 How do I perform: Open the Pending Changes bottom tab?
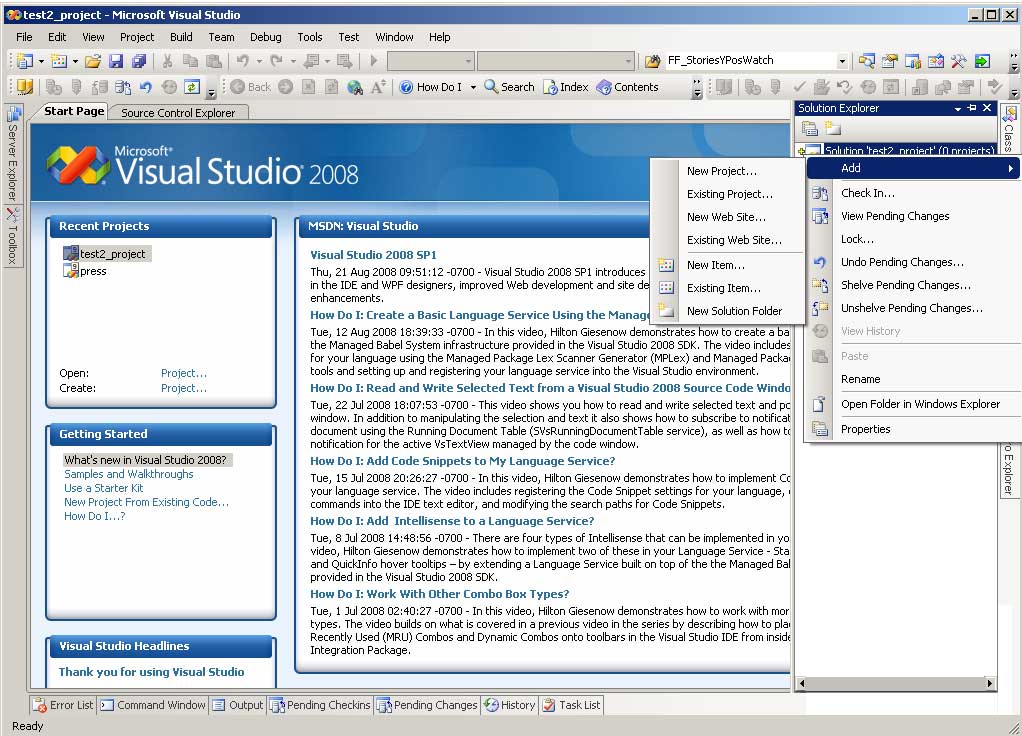coord(428,705)
